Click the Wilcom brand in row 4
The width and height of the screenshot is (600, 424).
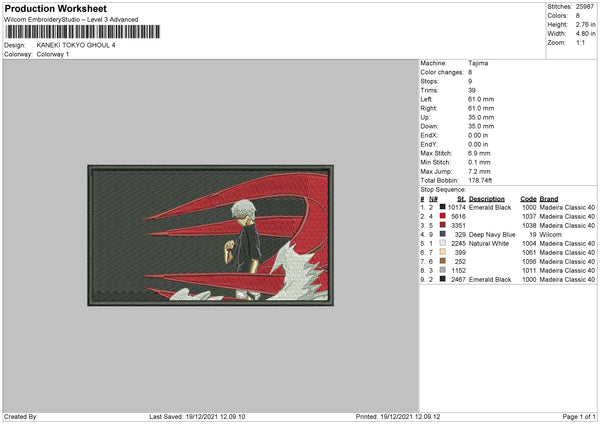point(550,235)
